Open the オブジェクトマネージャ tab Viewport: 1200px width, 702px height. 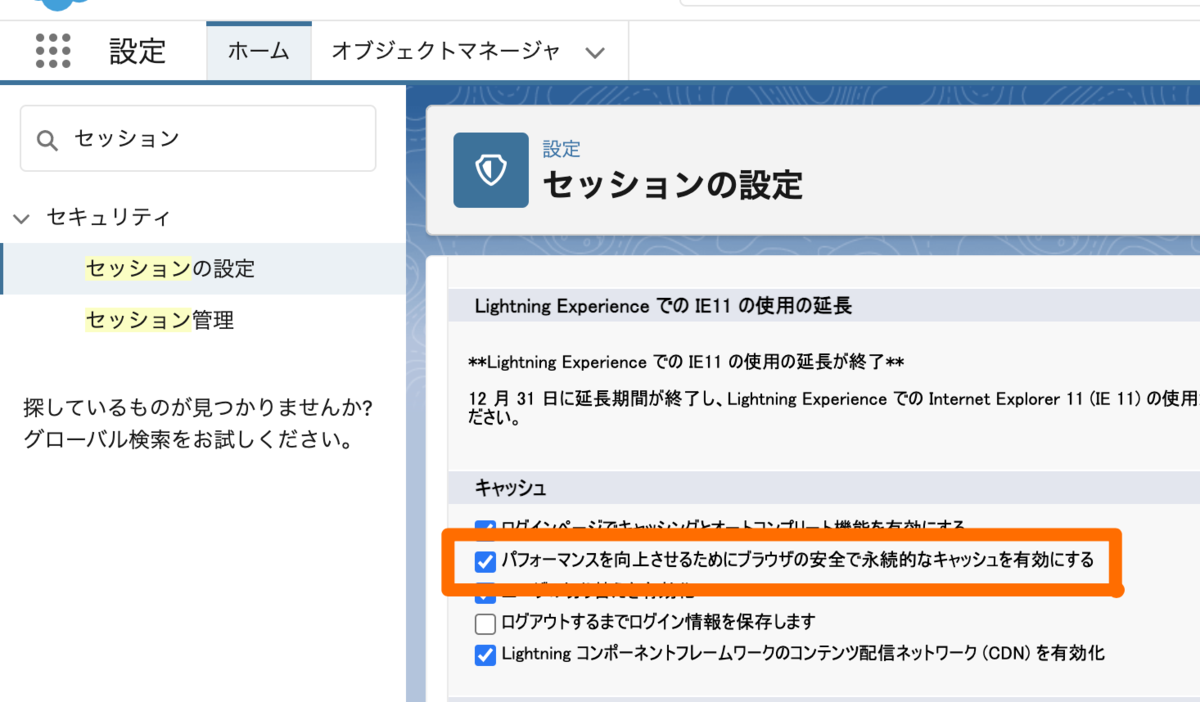click(x=446, y=51)
